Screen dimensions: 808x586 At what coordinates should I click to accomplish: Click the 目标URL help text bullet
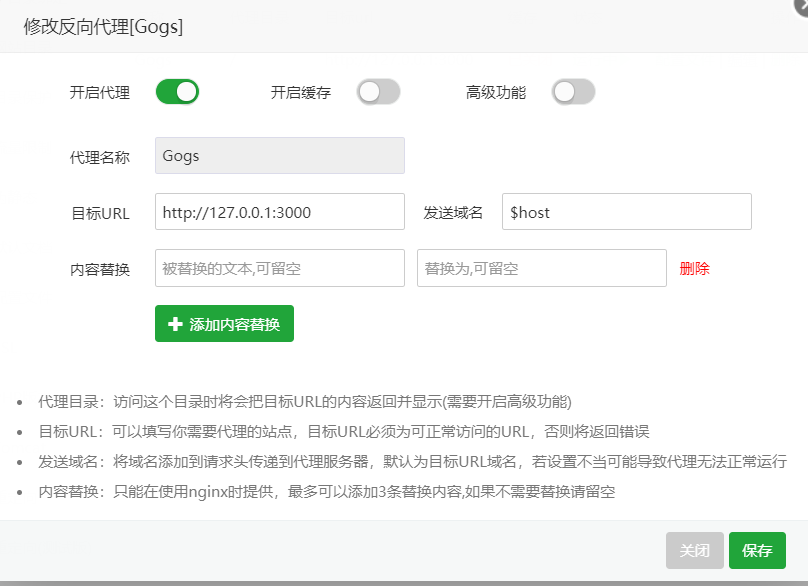point(344,431)
